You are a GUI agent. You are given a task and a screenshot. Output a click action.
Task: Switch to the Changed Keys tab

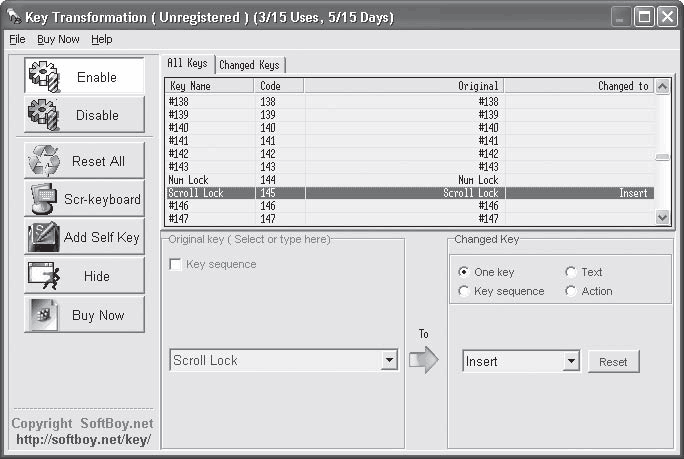pos(250,65)
